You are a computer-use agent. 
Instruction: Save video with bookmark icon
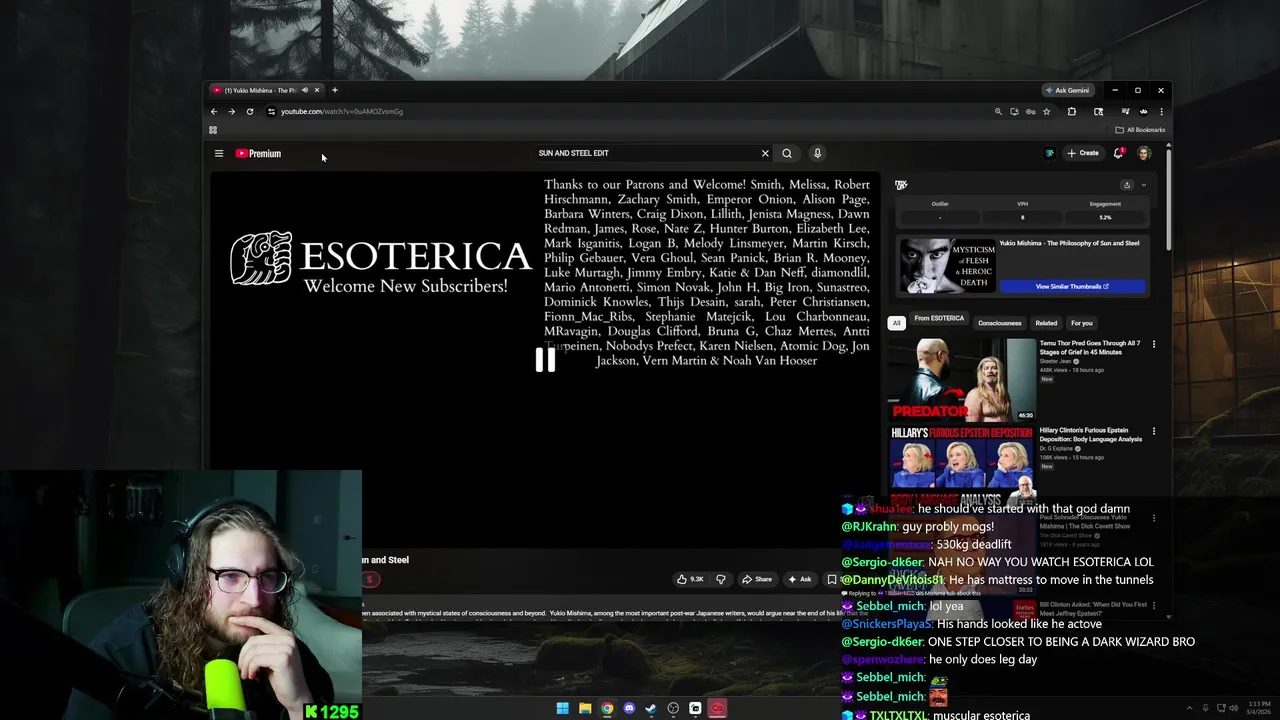pos(831,579)
